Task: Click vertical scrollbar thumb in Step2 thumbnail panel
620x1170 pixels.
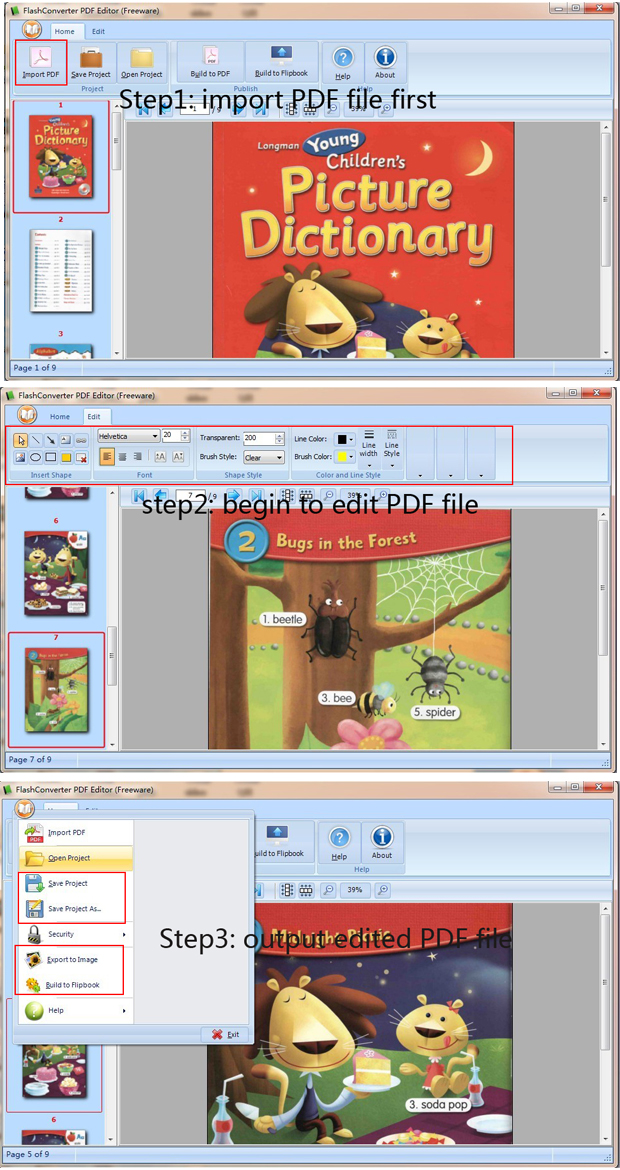Action: click(x=113, y=655)
